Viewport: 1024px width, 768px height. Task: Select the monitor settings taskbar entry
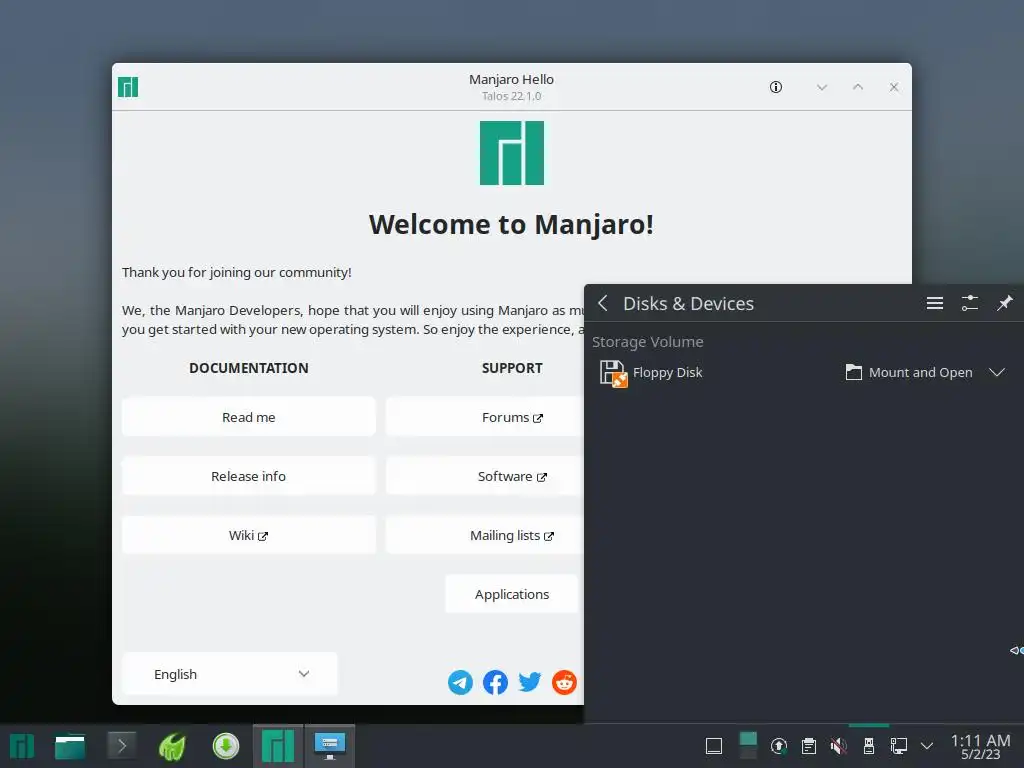pos(330,746)
